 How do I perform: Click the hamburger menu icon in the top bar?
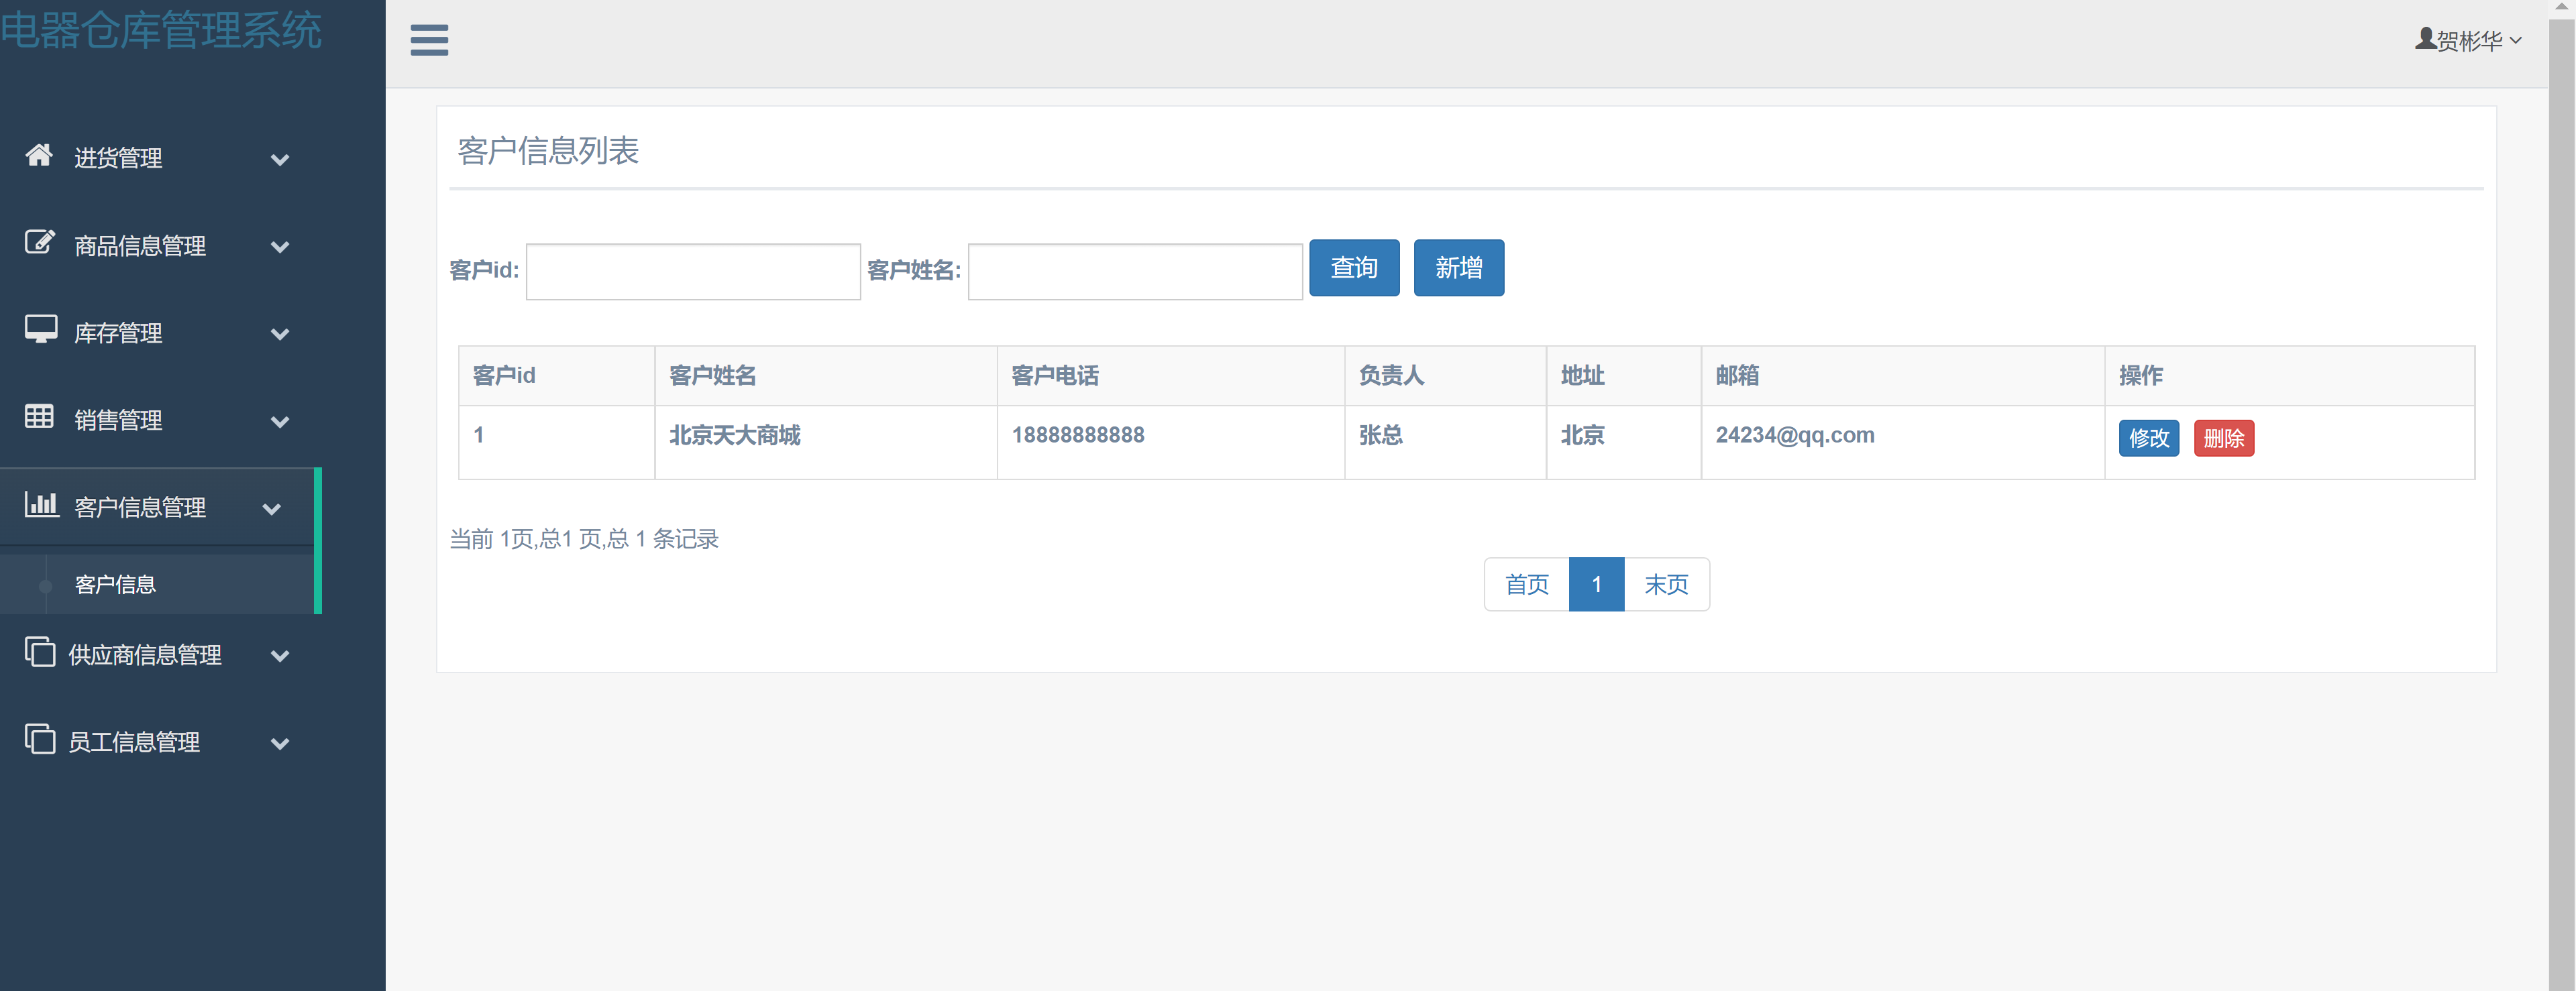click(428, 40)
